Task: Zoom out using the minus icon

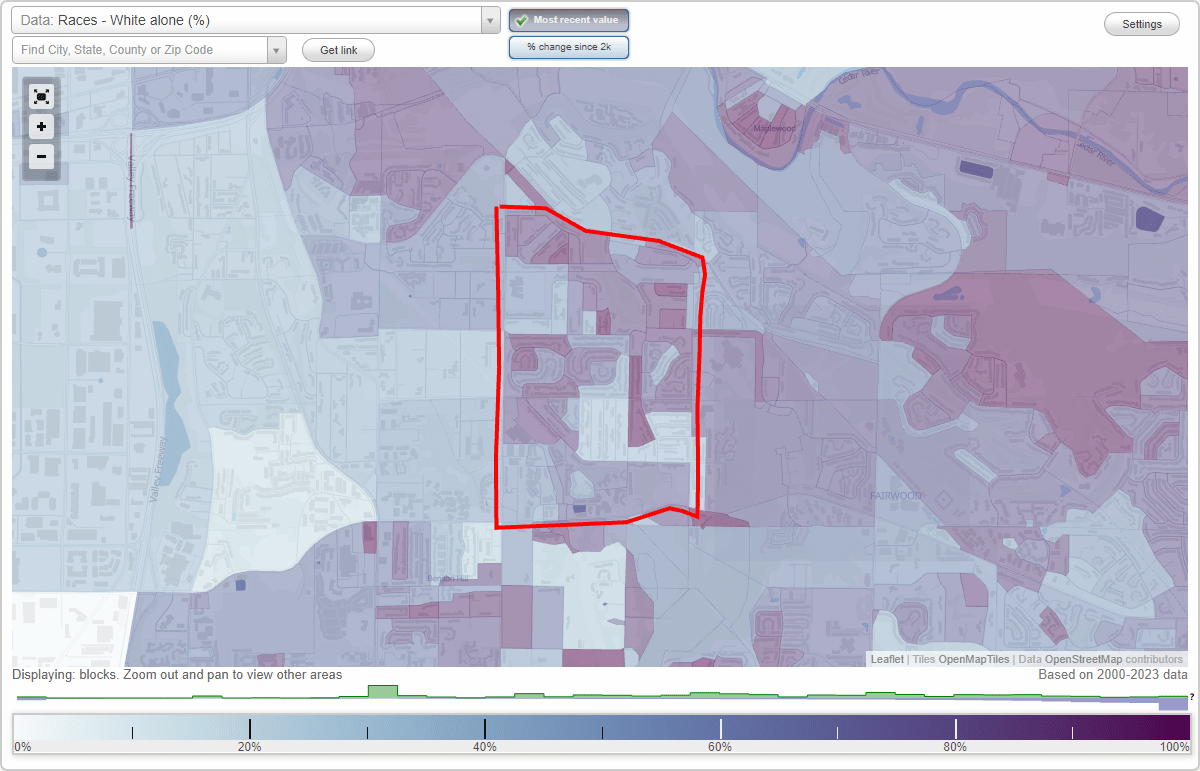Action: tap(41, 156)
